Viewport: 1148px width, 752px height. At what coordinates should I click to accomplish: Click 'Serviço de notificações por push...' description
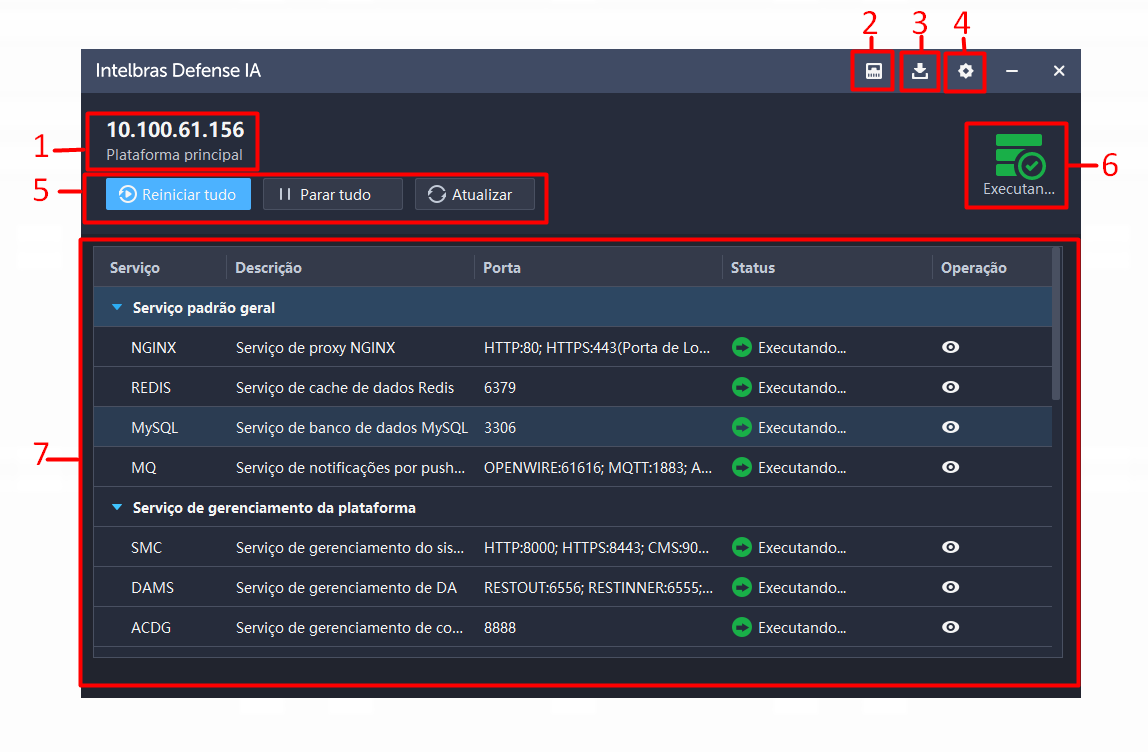point(350,468)
